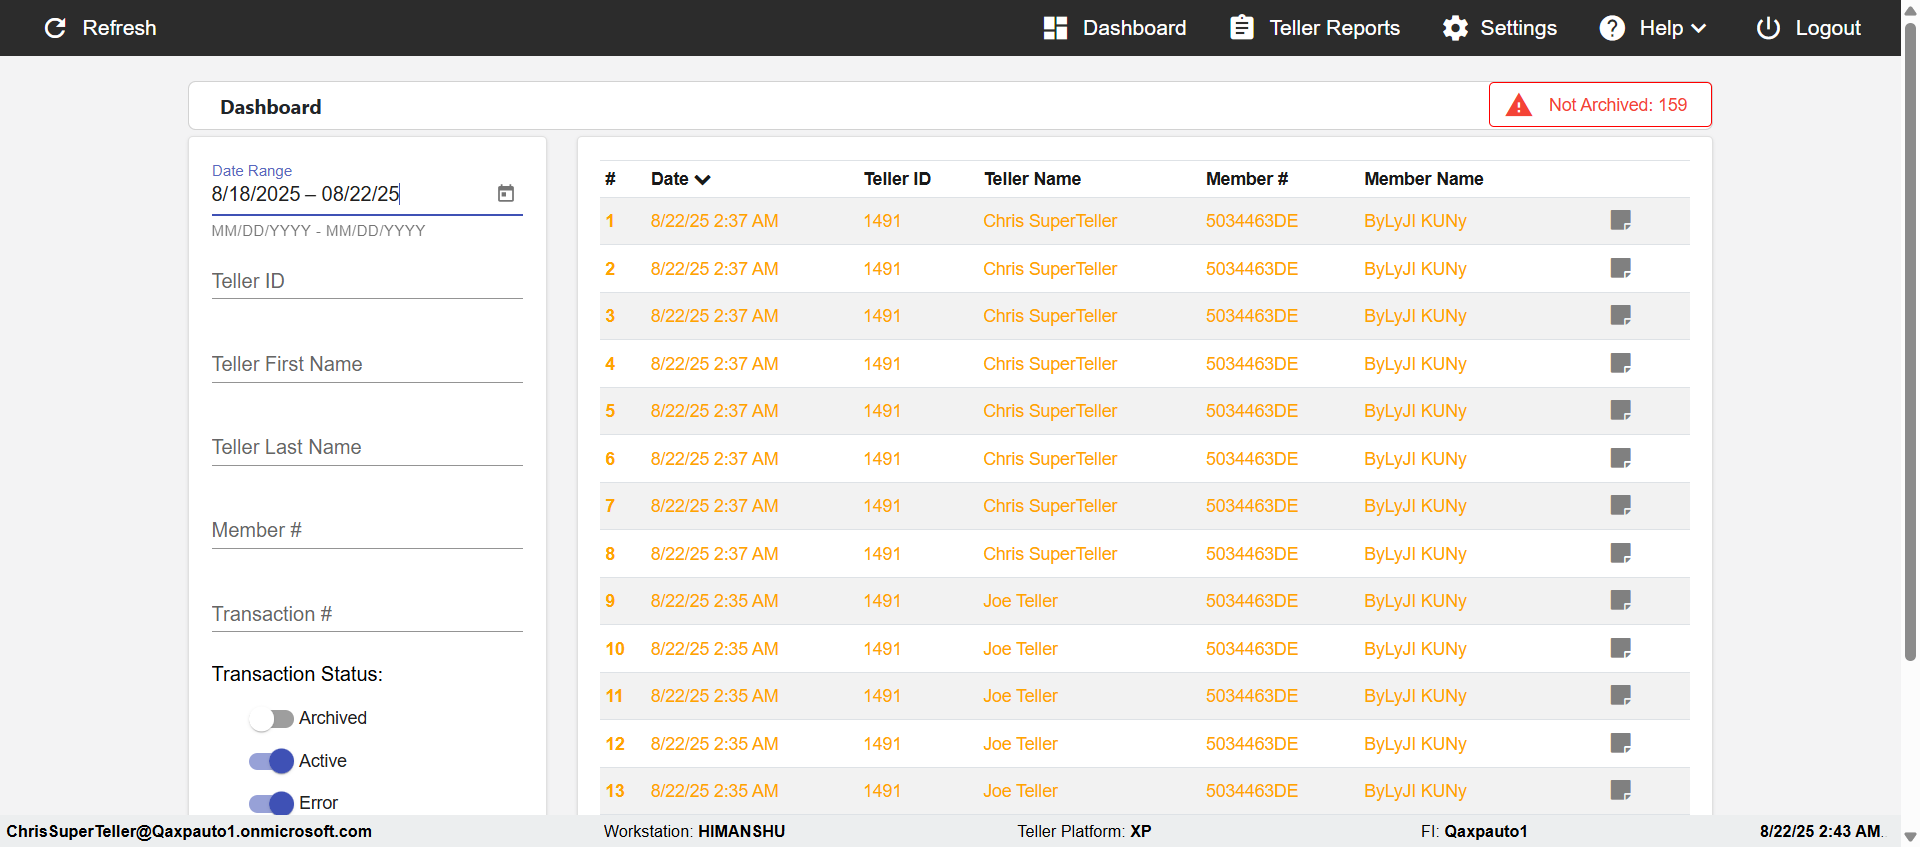1920x847 pixels.
Task: Click the Teller Reports clipboard icon
Action: 1242,27
